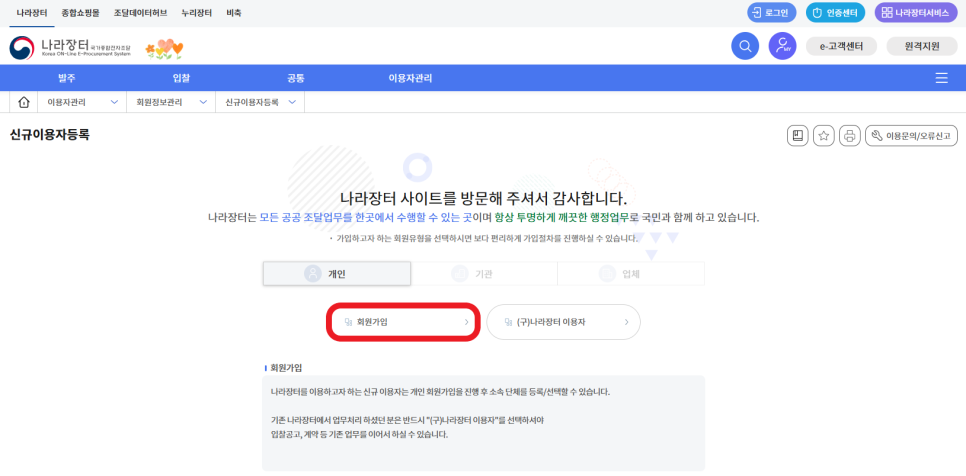The width and height of the screenshot is (966, 476).
Task: Select (구)나라장터 이용자 button
Action: tap(563, 322)
